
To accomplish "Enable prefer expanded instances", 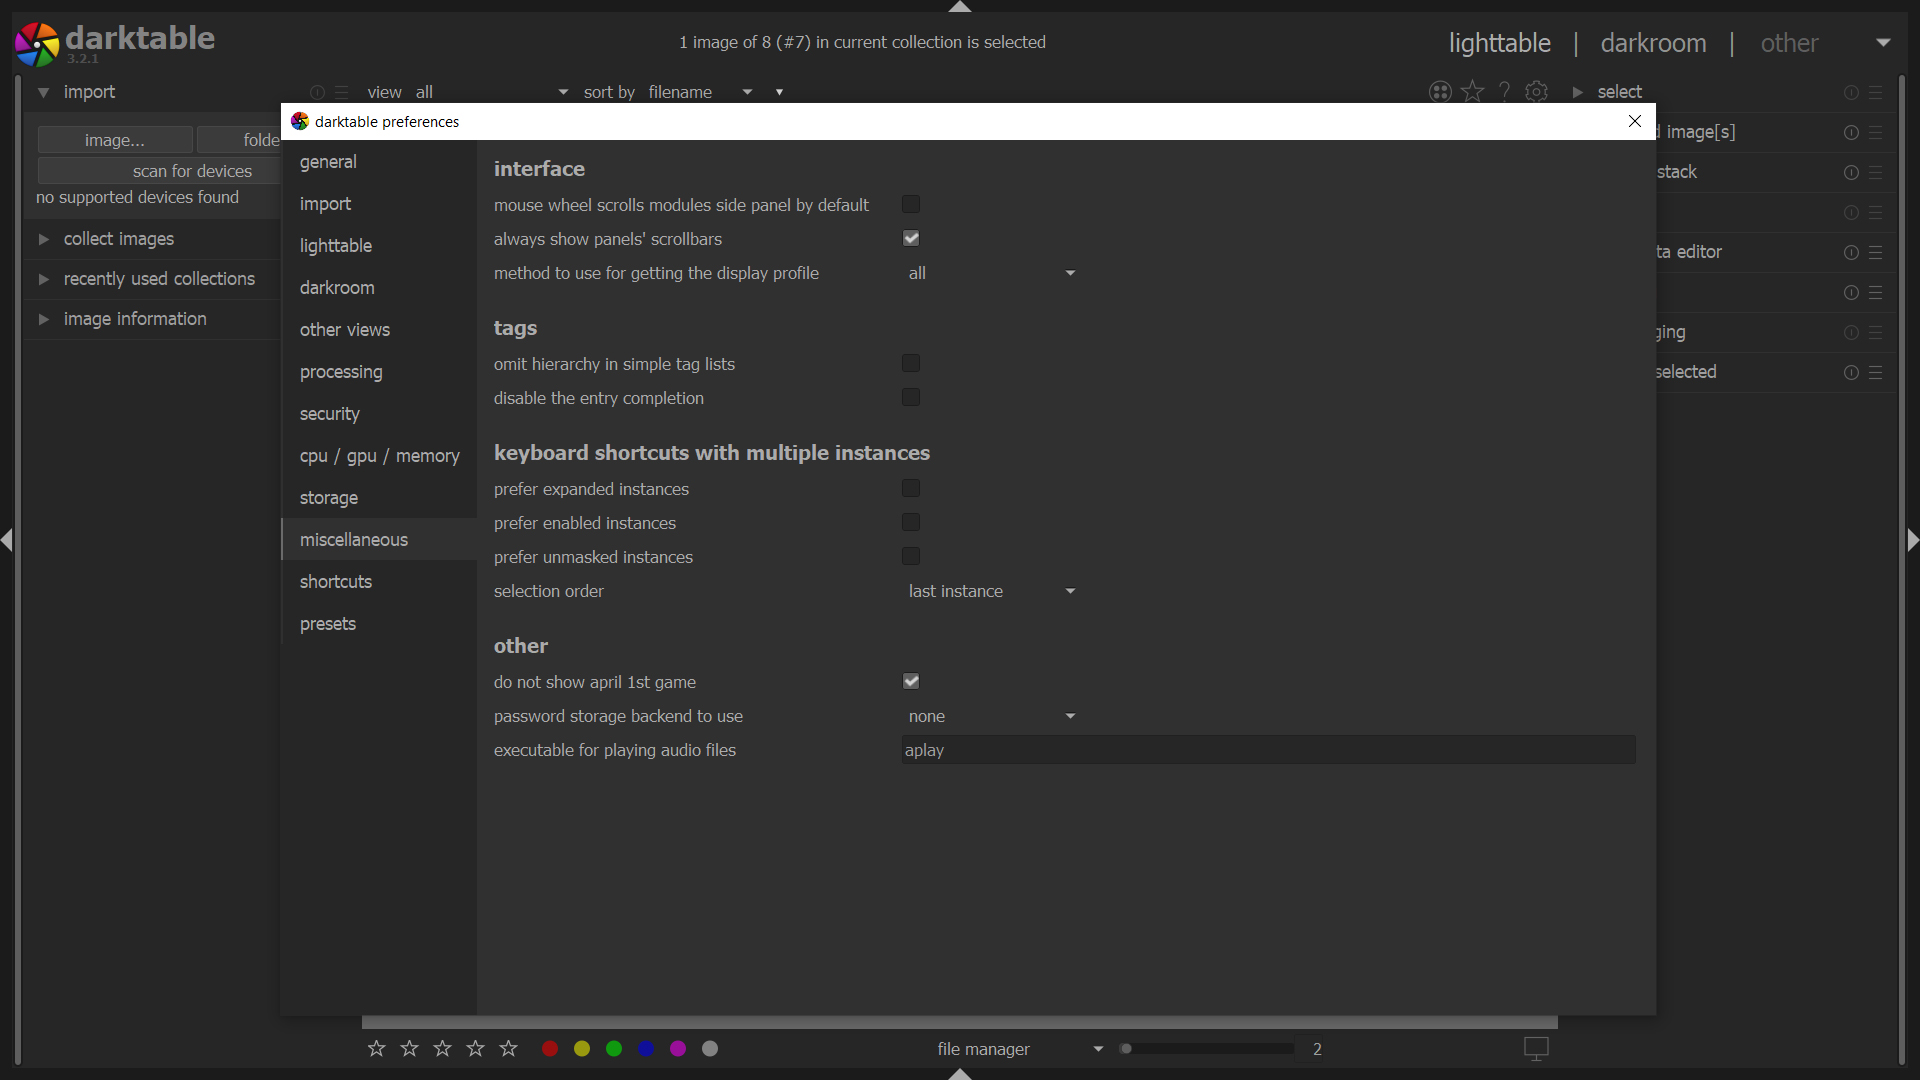I will tap(909, 488).
